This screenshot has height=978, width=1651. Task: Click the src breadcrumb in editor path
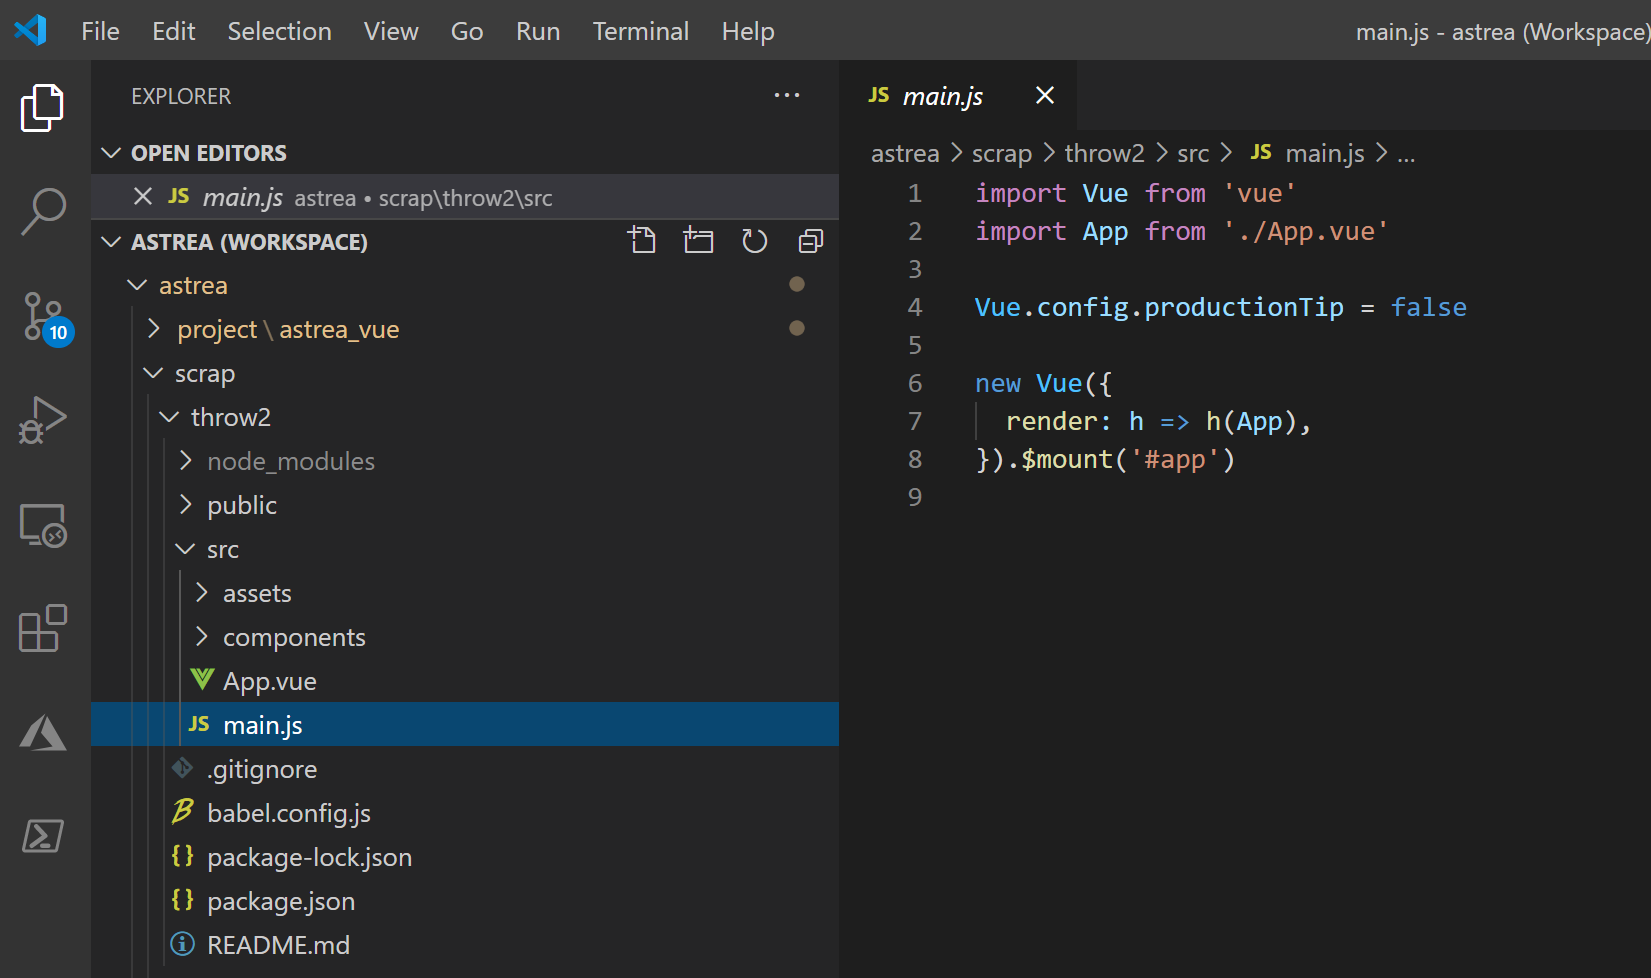(1193, 153)
